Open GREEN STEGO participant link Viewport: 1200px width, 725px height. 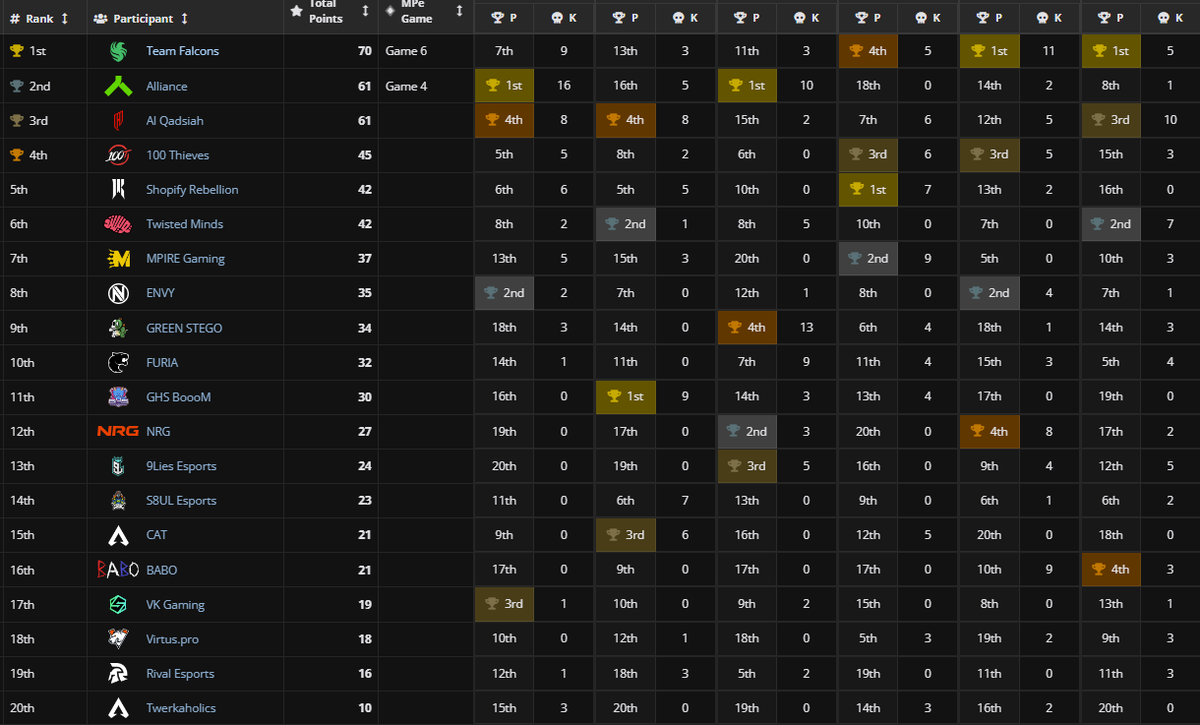(x=184, y=328)
